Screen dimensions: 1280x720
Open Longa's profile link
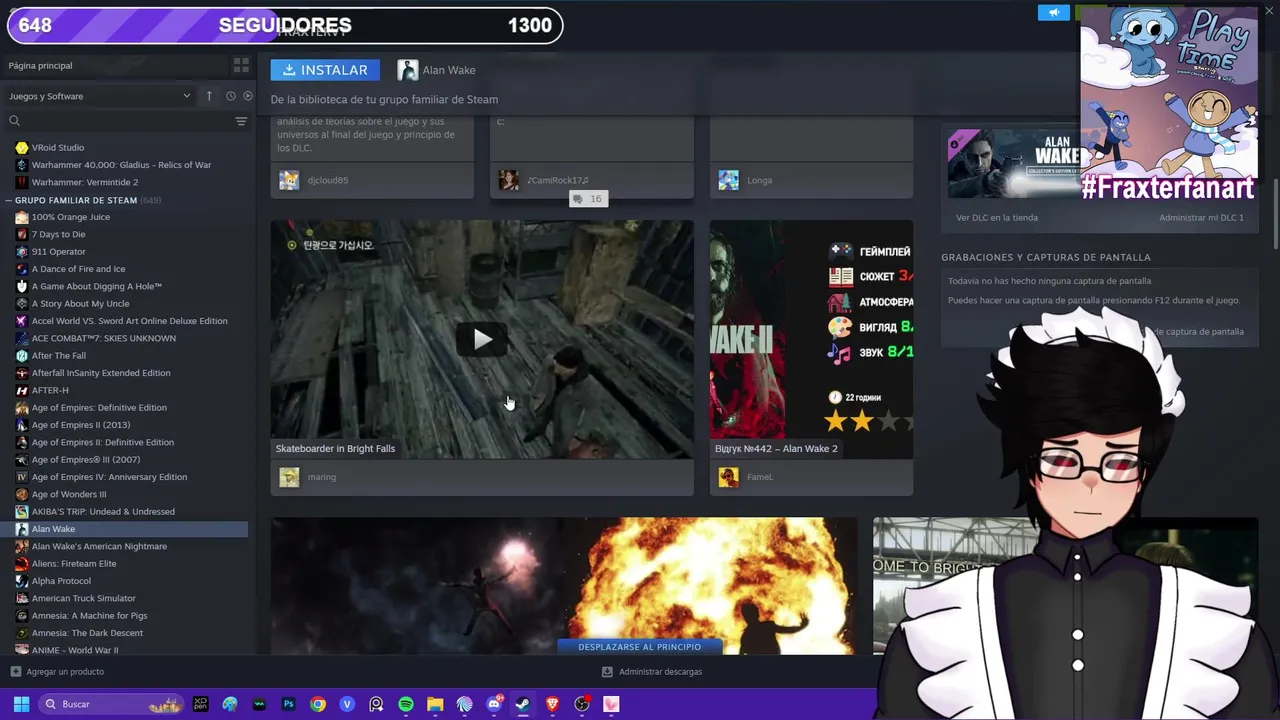759,180
